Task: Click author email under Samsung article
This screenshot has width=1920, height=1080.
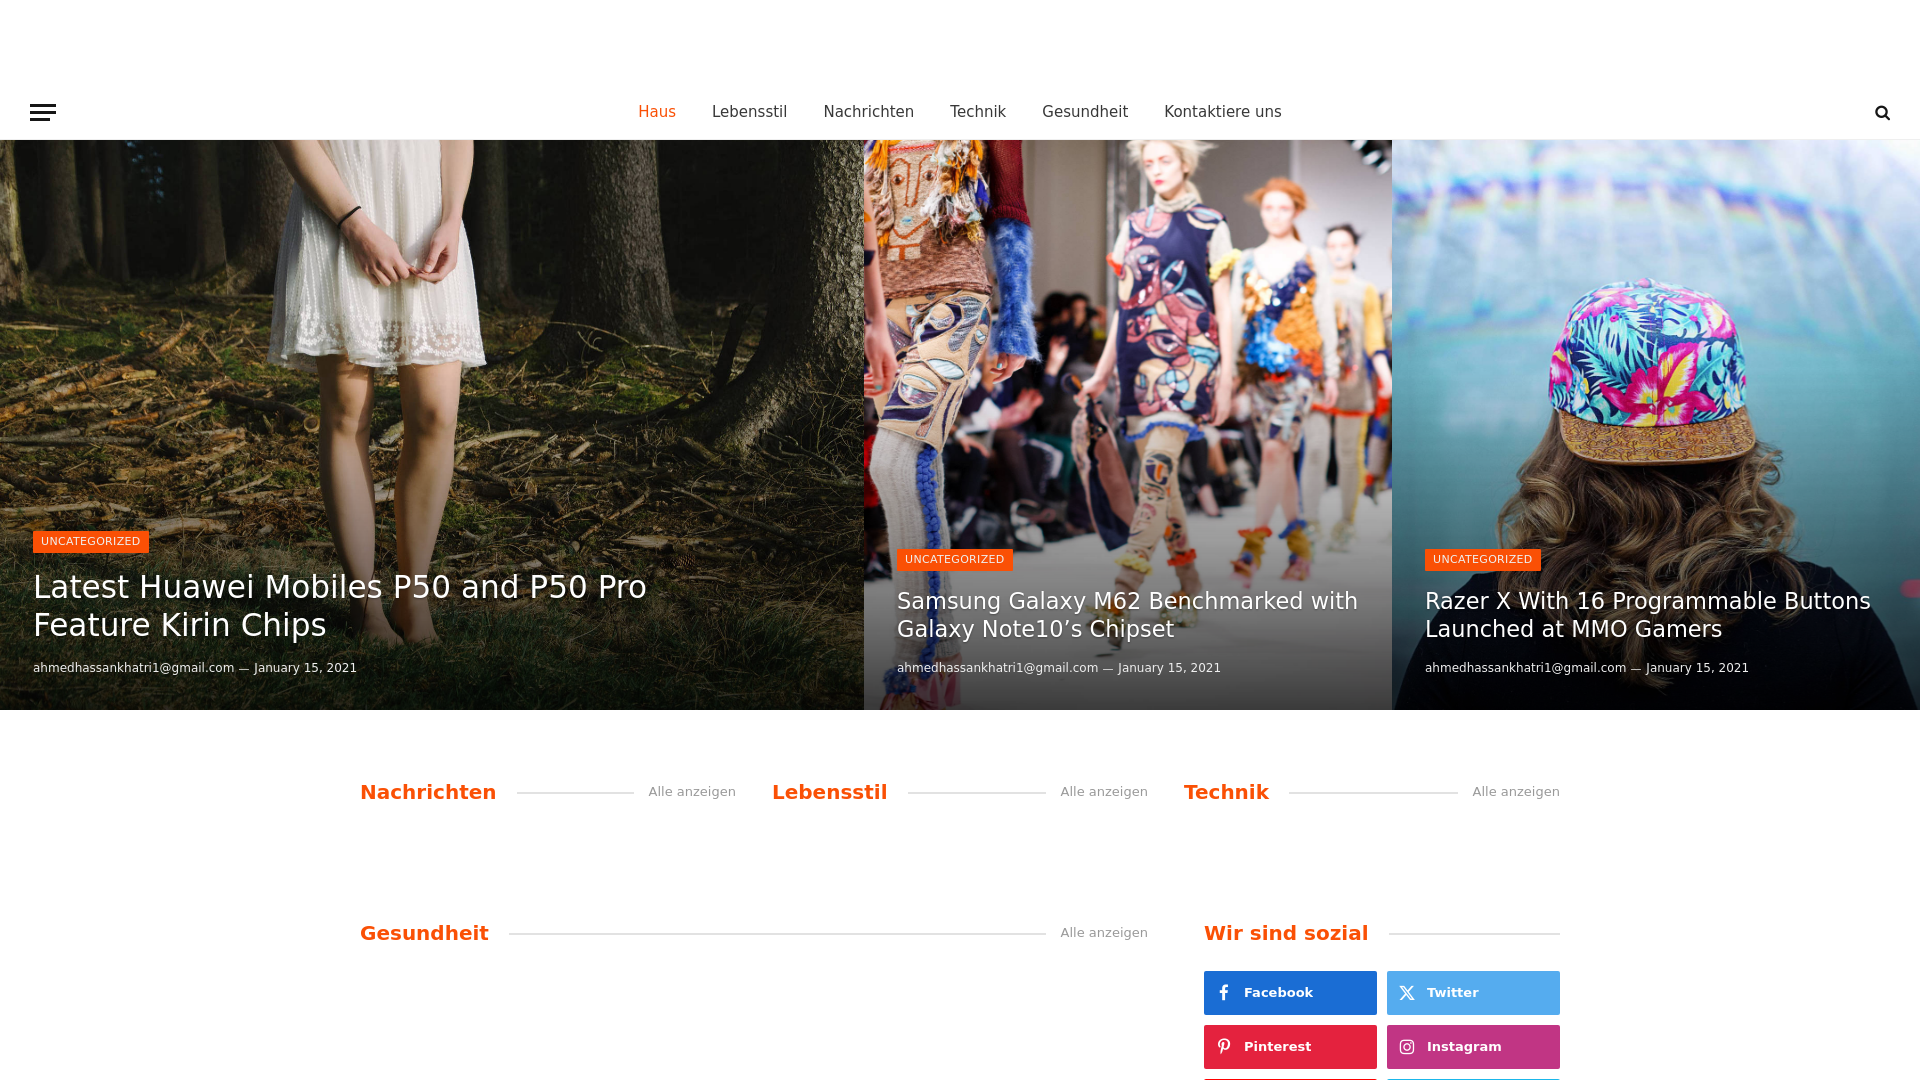Action: 998,668
